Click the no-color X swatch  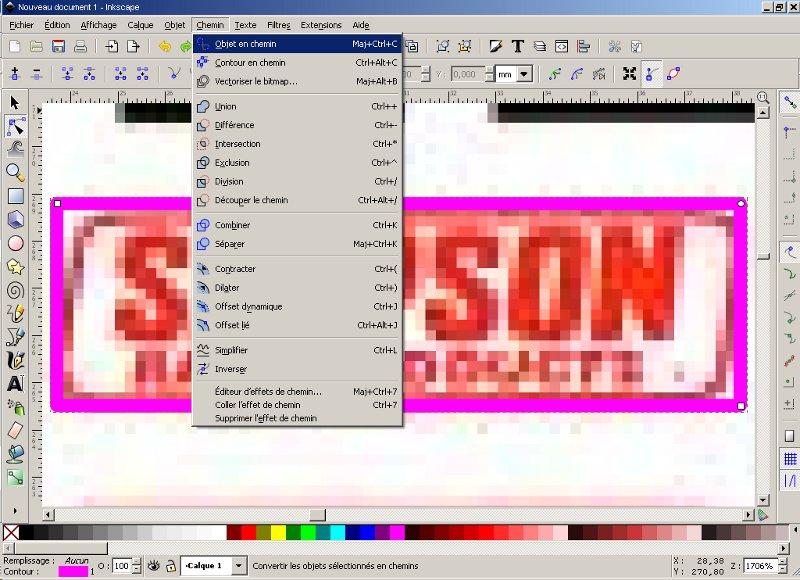[11, 533]
